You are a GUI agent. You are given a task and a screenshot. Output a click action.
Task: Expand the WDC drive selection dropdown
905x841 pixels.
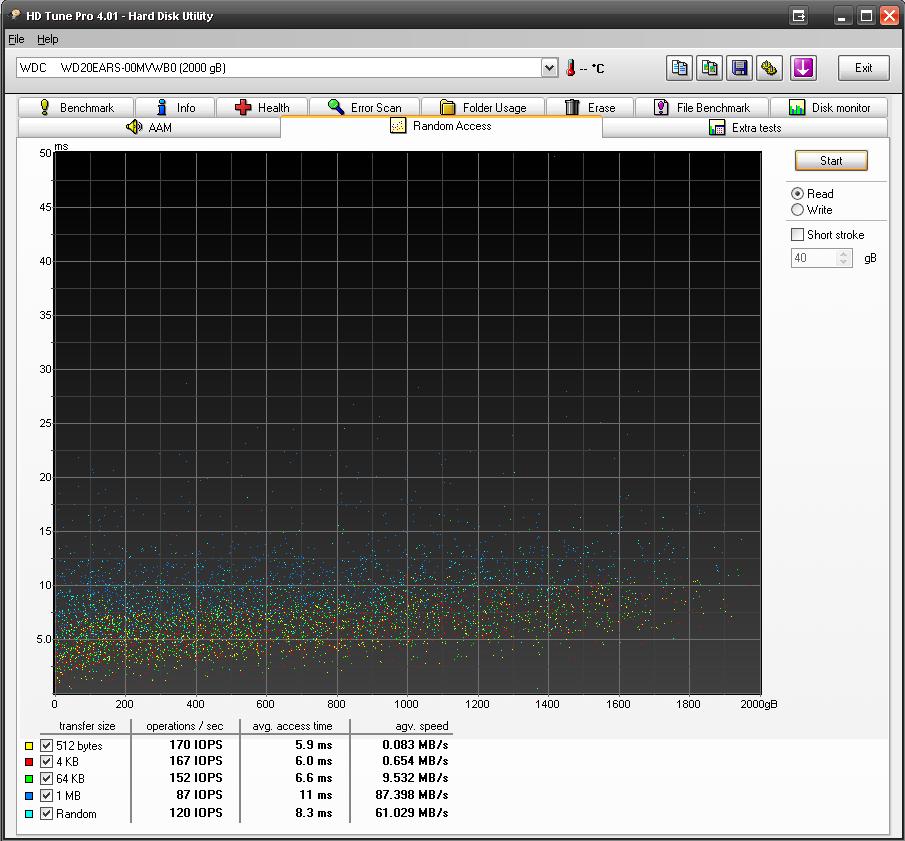coord(549,68)
